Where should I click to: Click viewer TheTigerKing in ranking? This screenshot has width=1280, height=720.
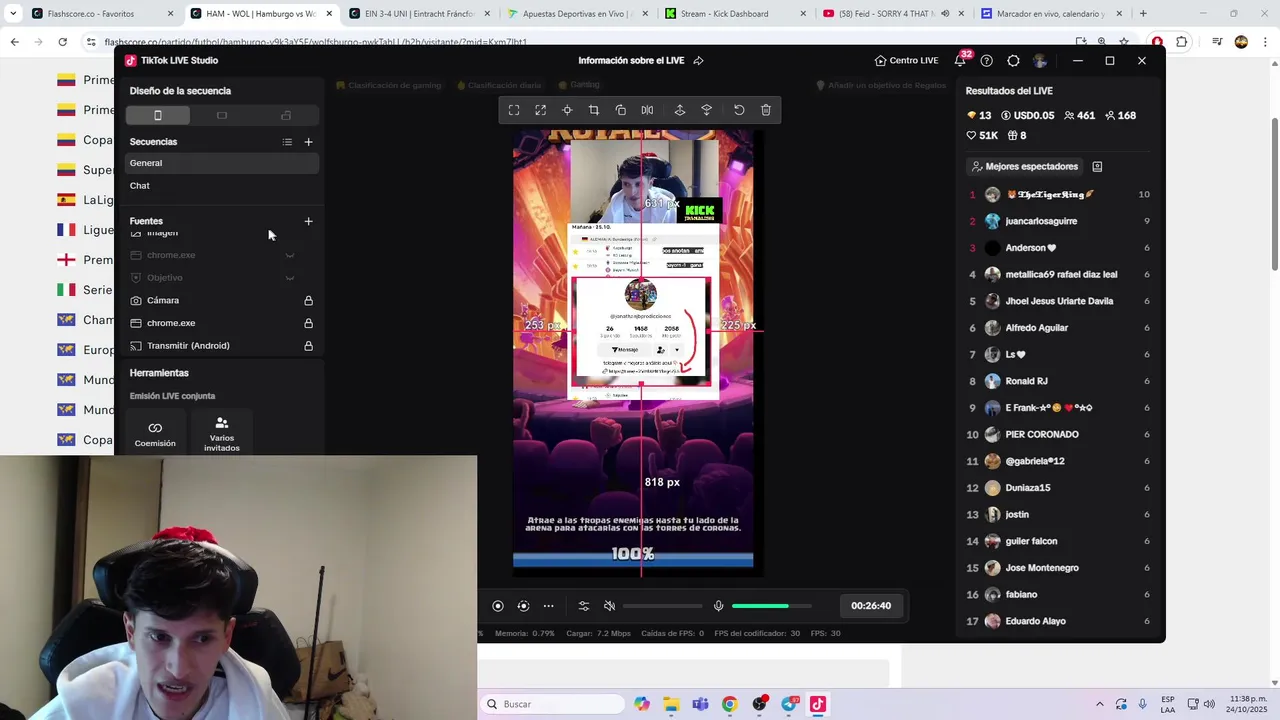pyautogui.click(x=1051, y=194)
